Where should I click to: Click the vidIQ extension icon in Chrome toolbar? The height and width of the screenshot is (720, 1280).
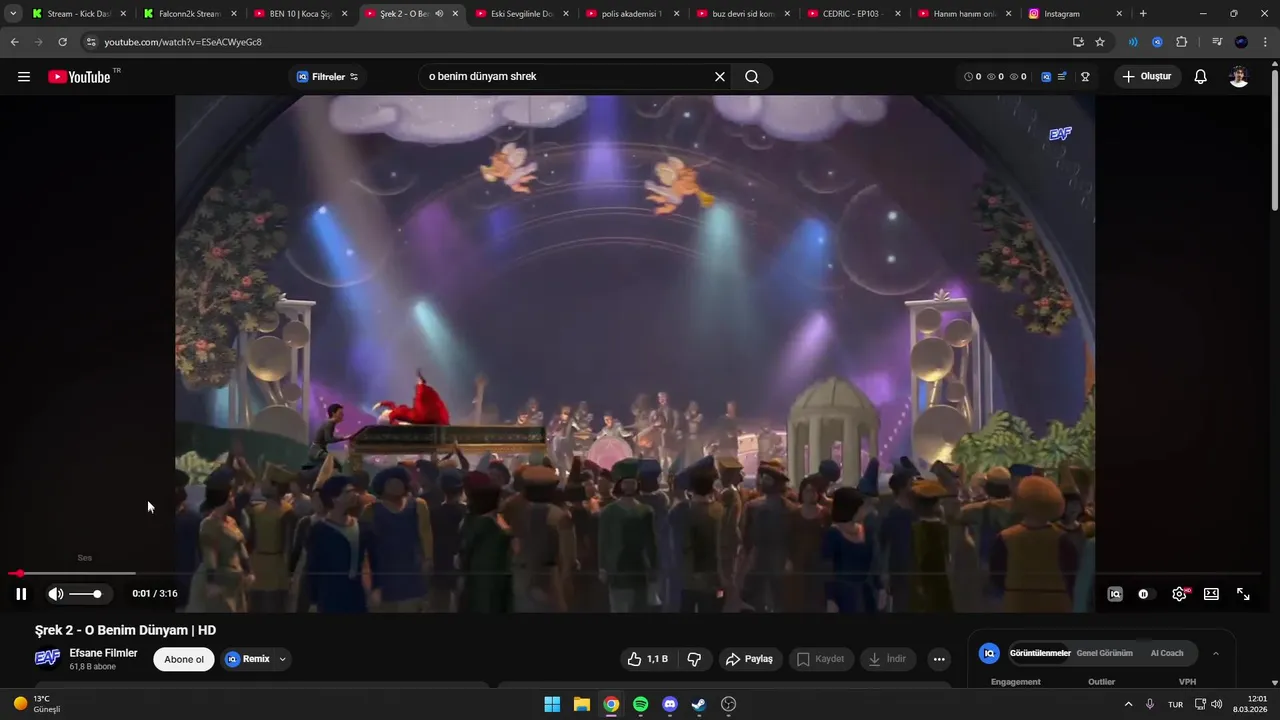click(1157, 42)
